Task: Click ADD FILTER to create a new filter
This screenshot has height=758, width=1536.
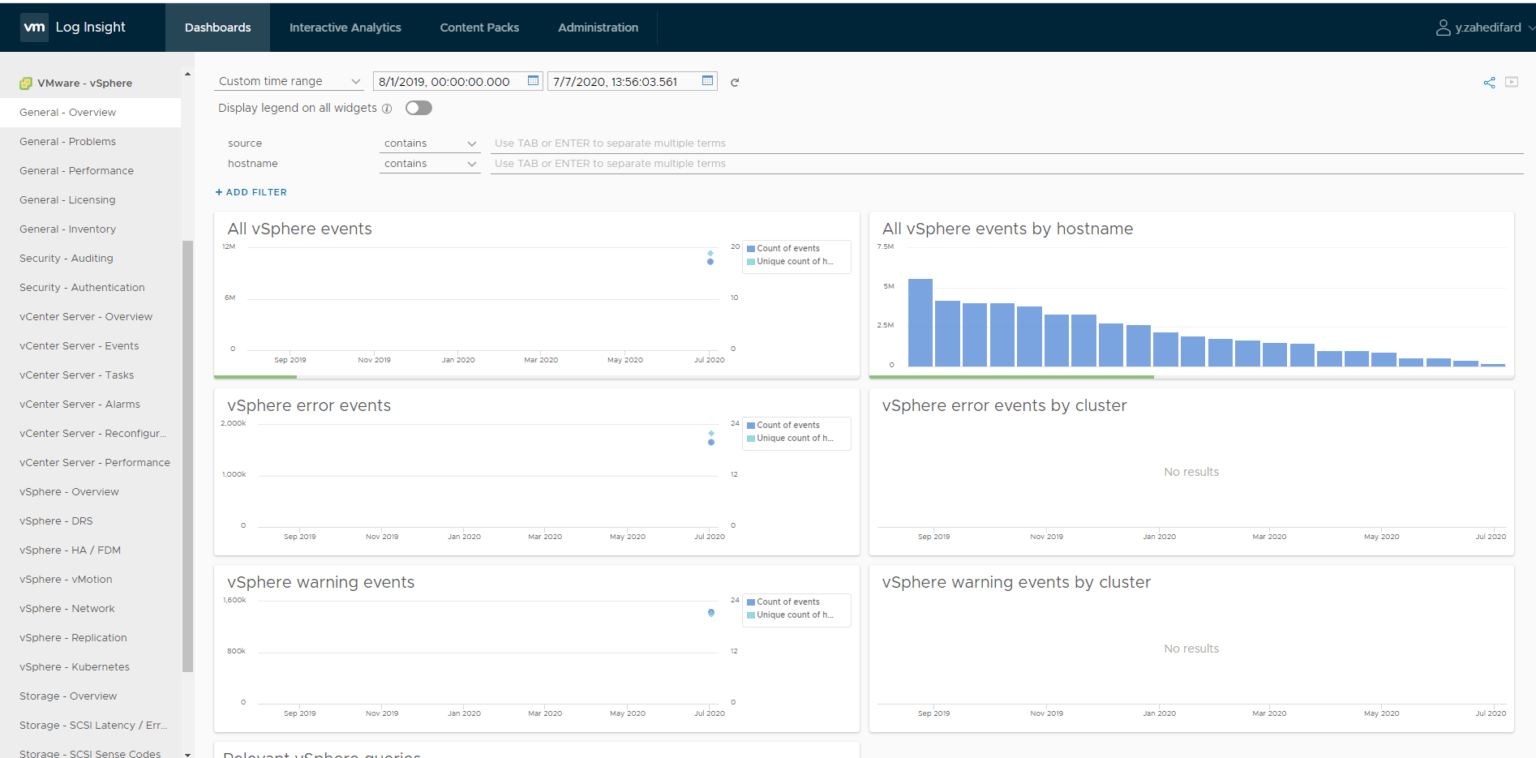Action: point(250,191)
